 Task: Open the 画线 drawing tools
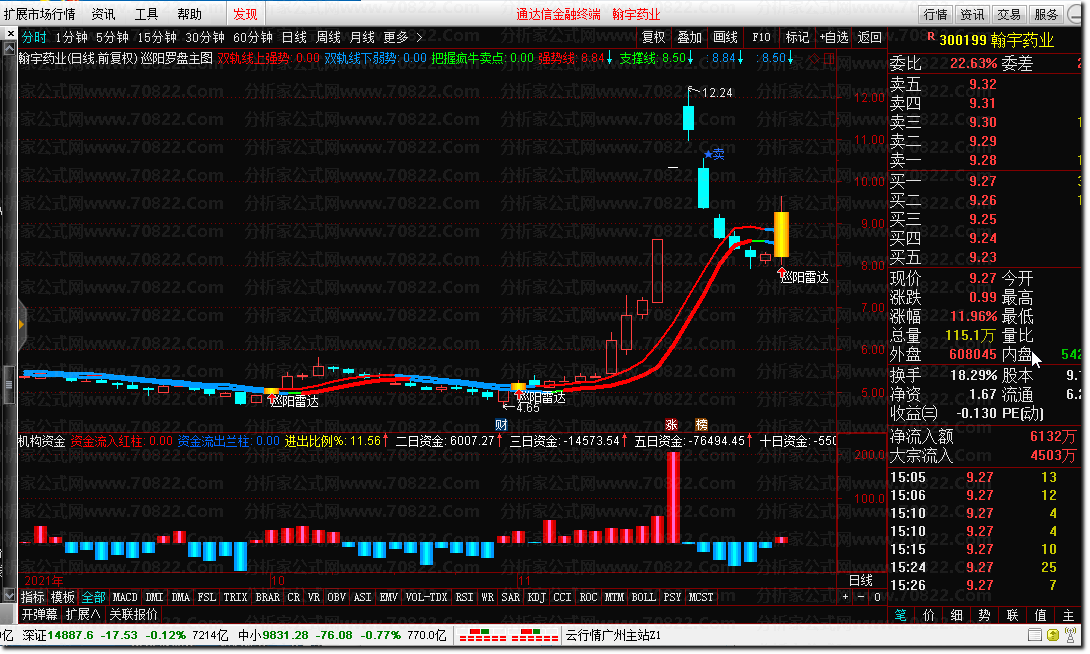point(726,37)
